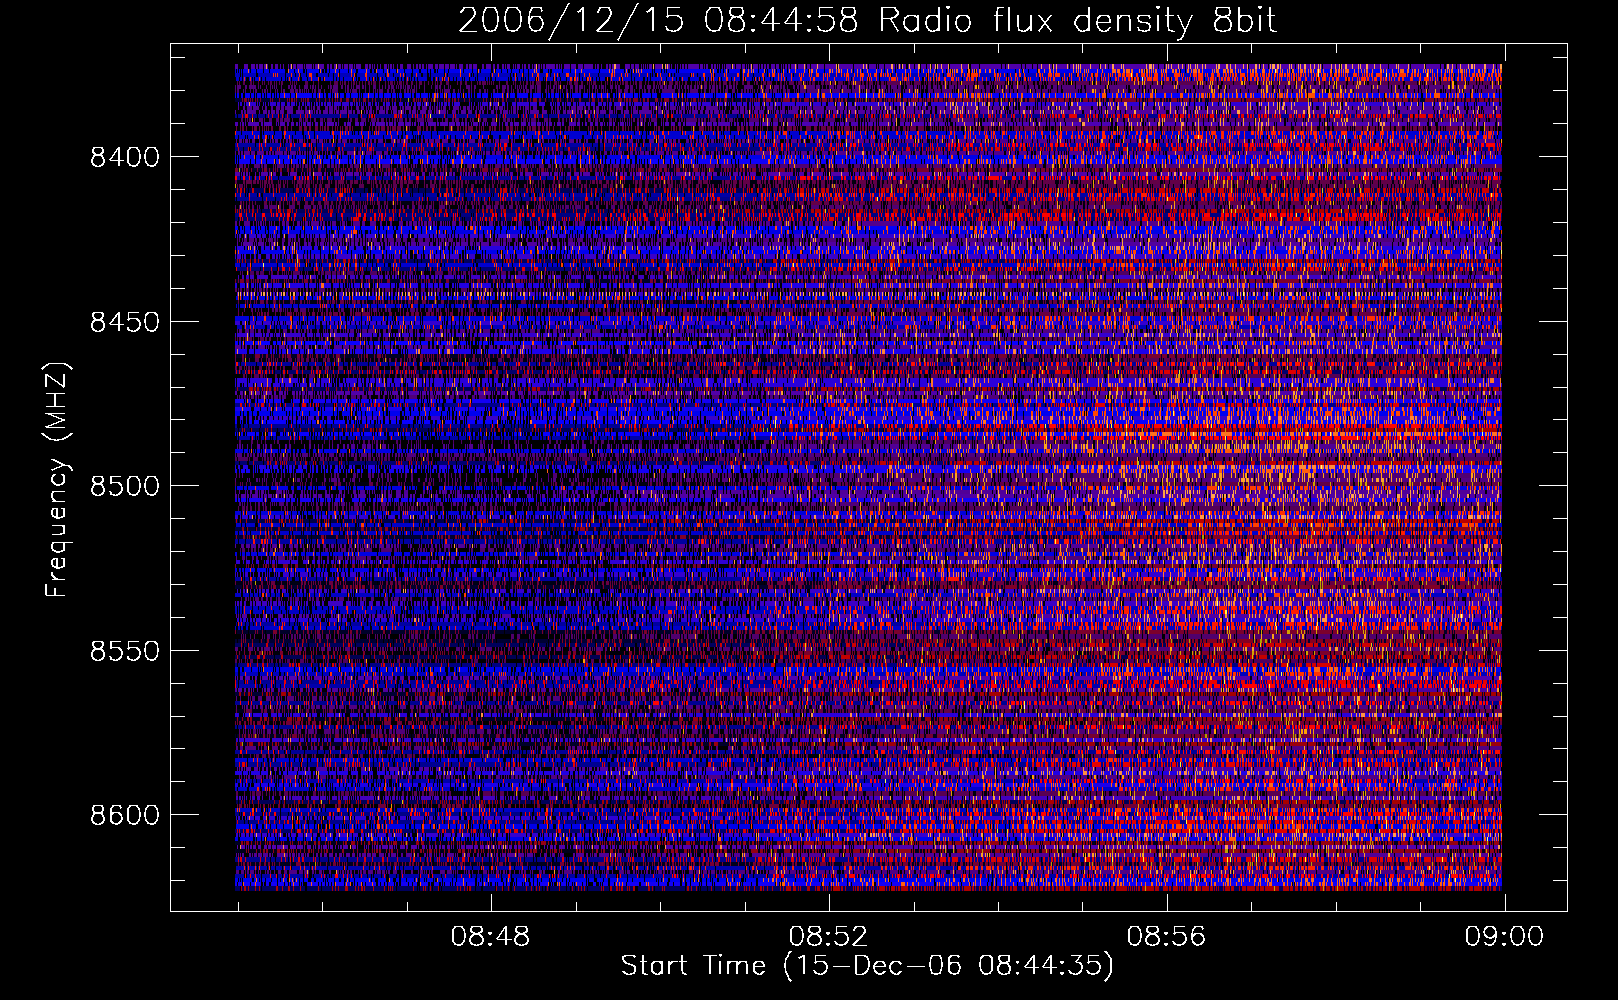Click the plot title "2006/12/15 08:44:58 Radio flux density 8bit"

click(x=868, y=21)
